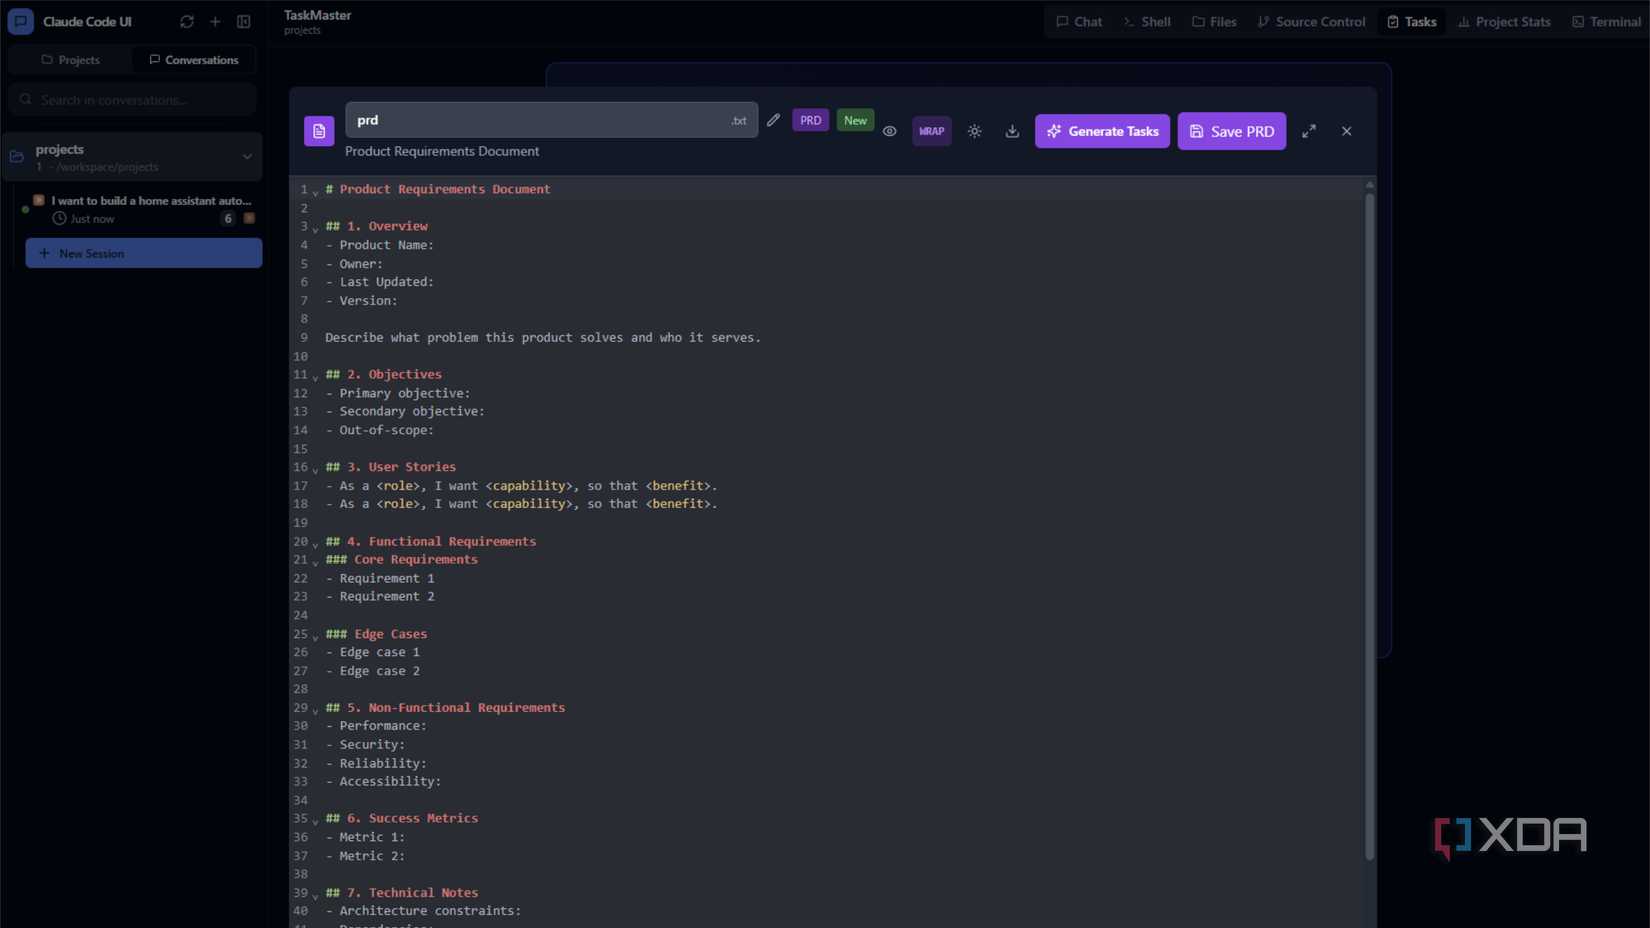1650x928 pixels.
Task: Click Generate Tasks button
Action: (x=1102, y=131)
